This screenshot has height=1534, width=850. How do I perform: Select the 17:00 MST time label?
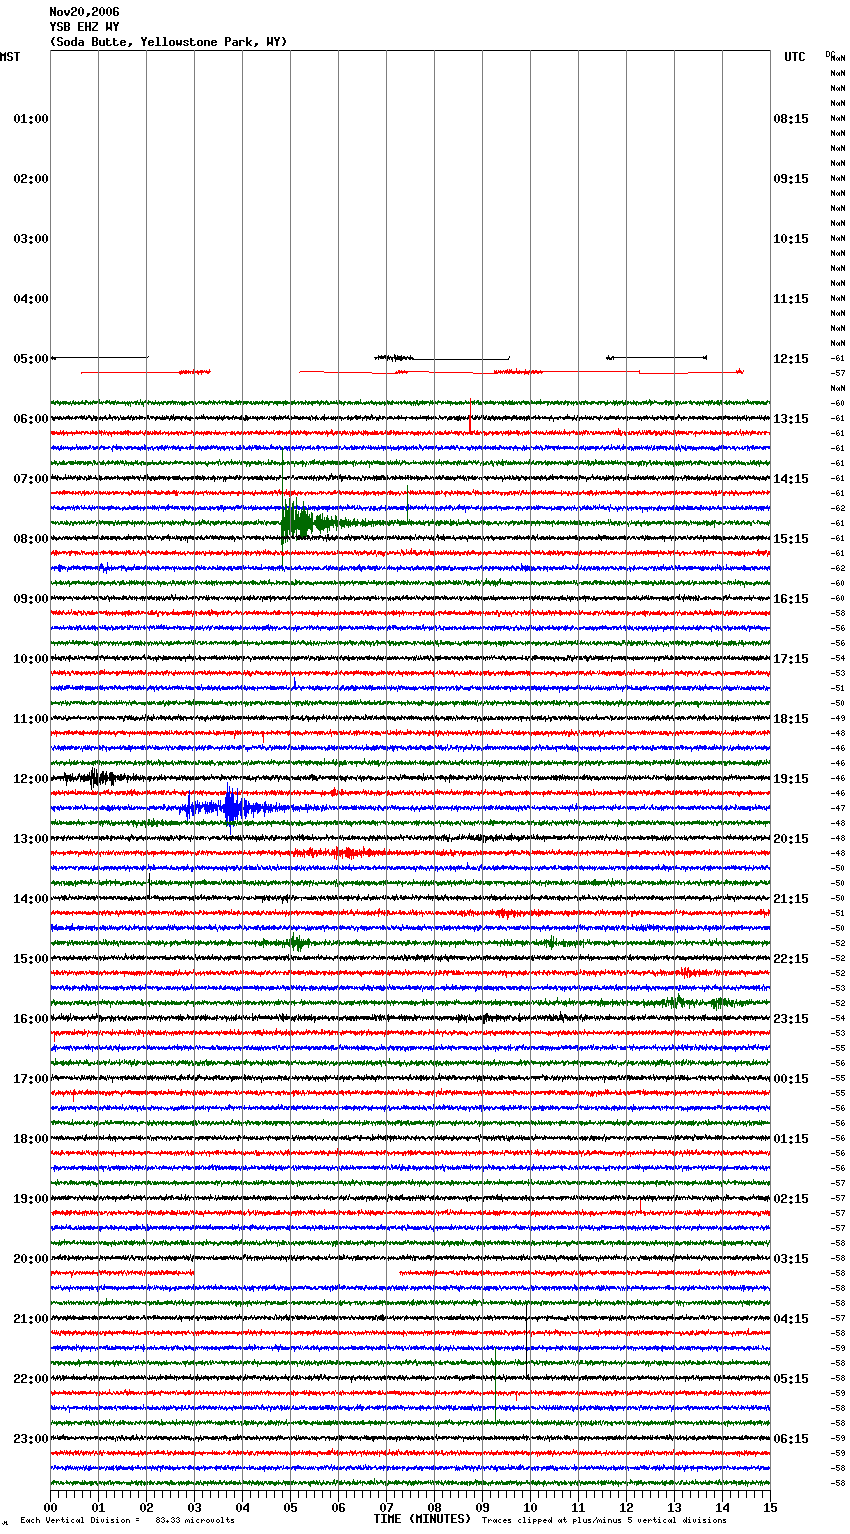(31, 1079)
